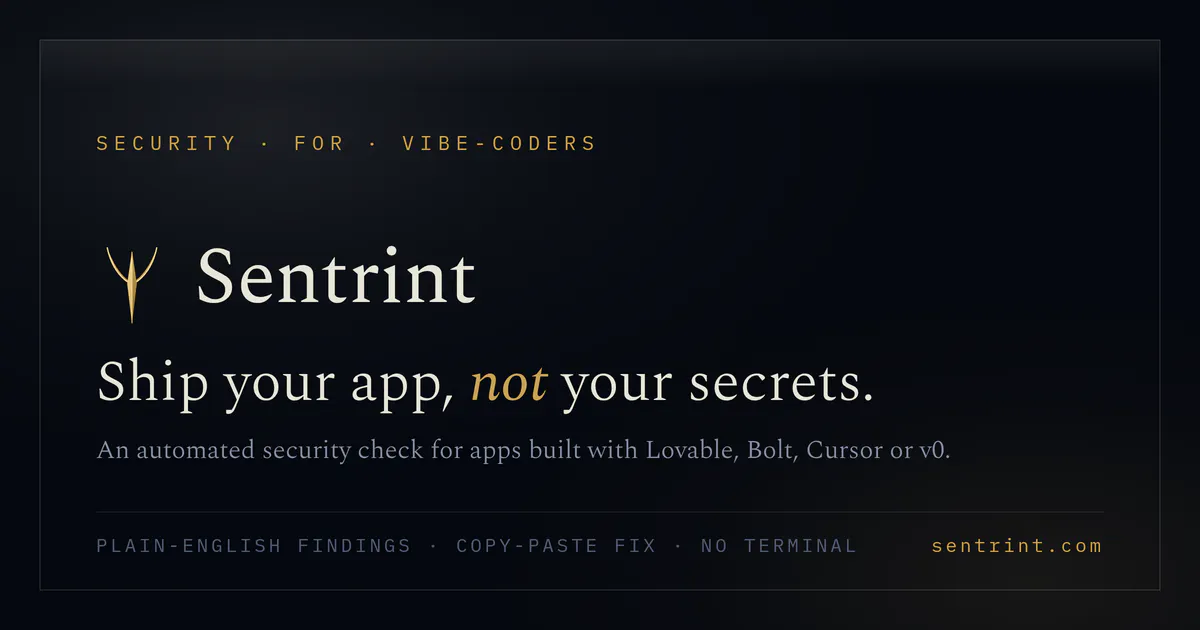
Task: Click the word FOR in the top tagline
Action: [319, 143]
